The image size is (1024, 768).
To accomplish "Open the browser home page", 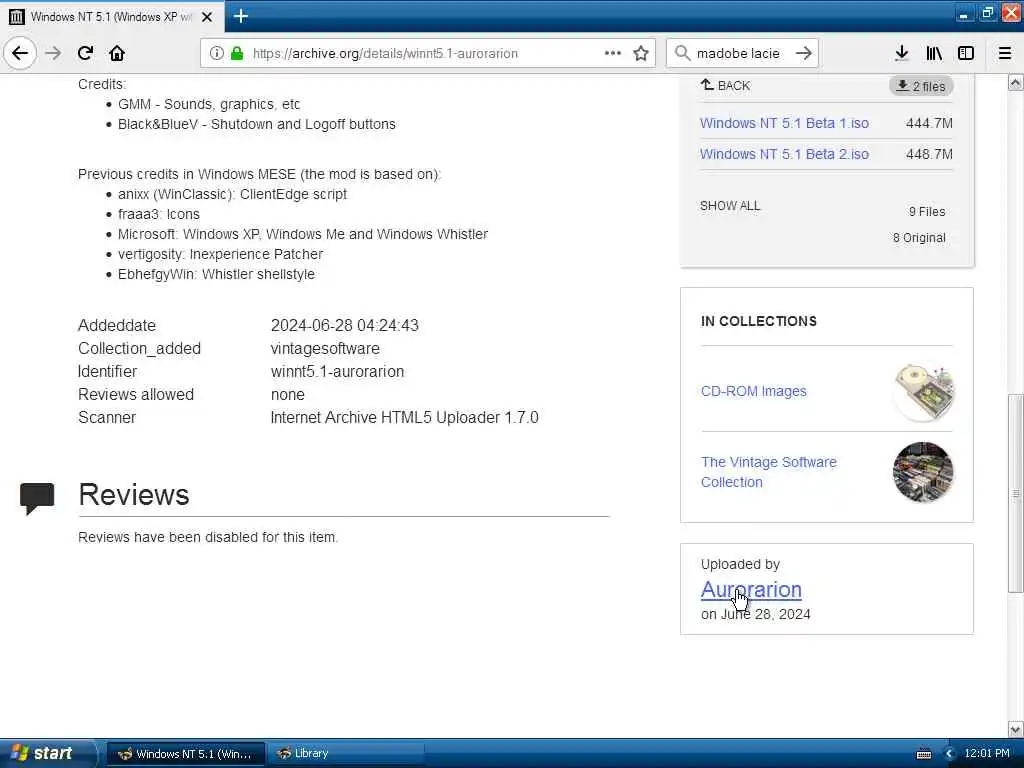I will (117, 53).
